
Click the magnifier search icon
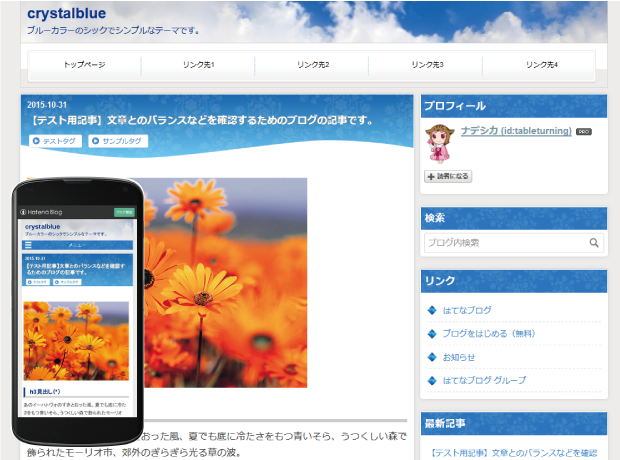[594, 242]
